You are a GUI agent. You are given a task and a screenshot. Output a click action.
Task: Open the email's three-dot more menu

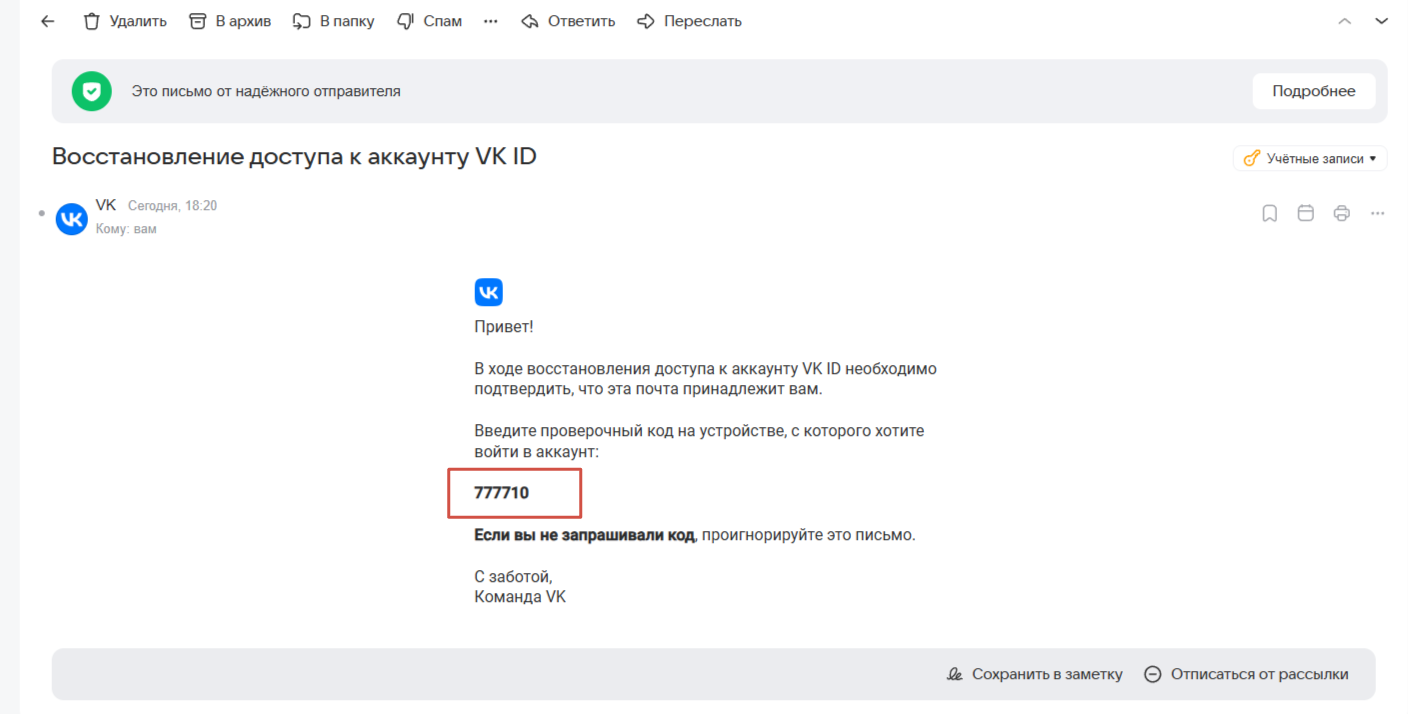point(1378,213)
